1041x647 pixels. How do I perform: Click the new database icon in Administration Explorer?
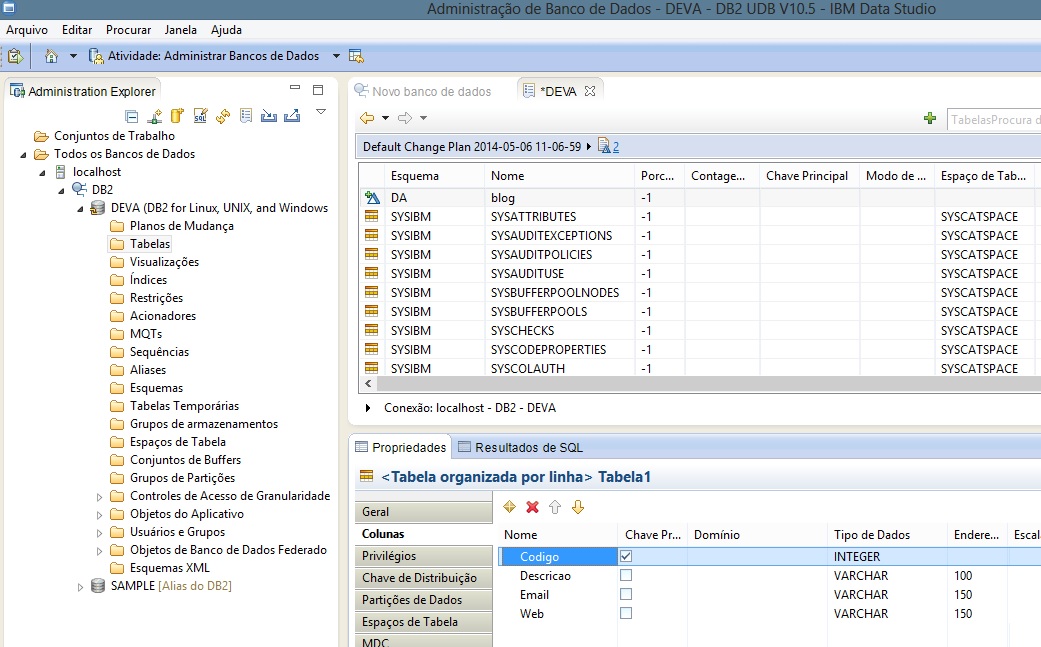[x=177, y=116]
